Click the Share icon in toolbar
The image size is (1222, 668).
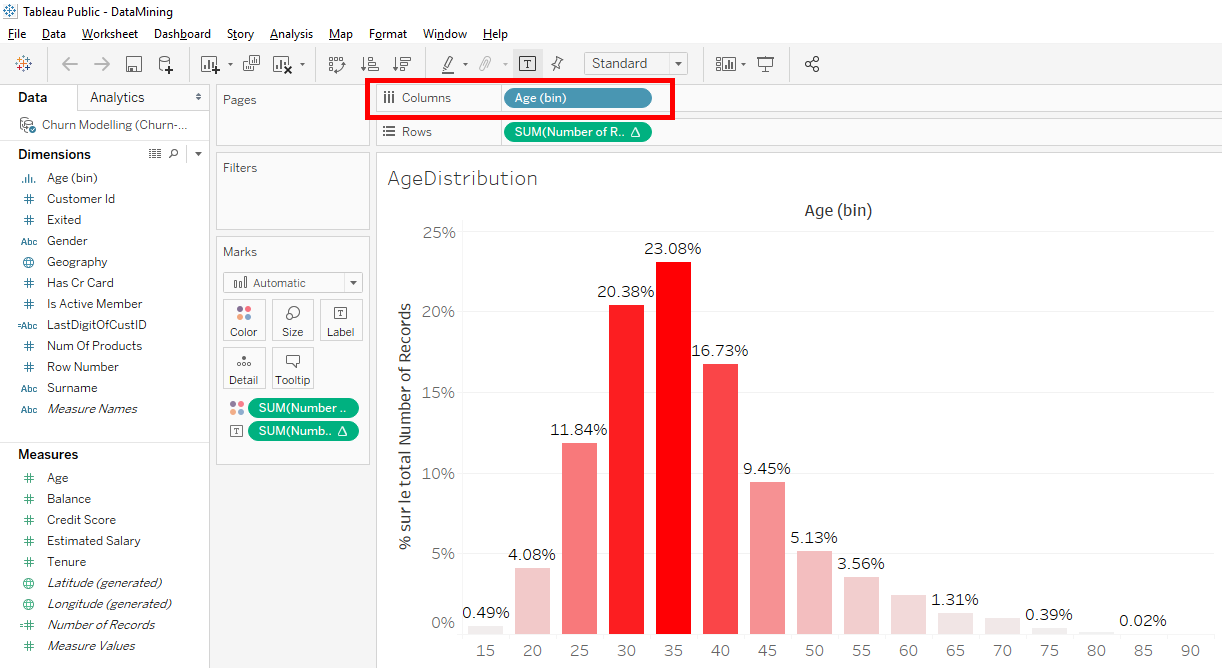pos(812,64)
